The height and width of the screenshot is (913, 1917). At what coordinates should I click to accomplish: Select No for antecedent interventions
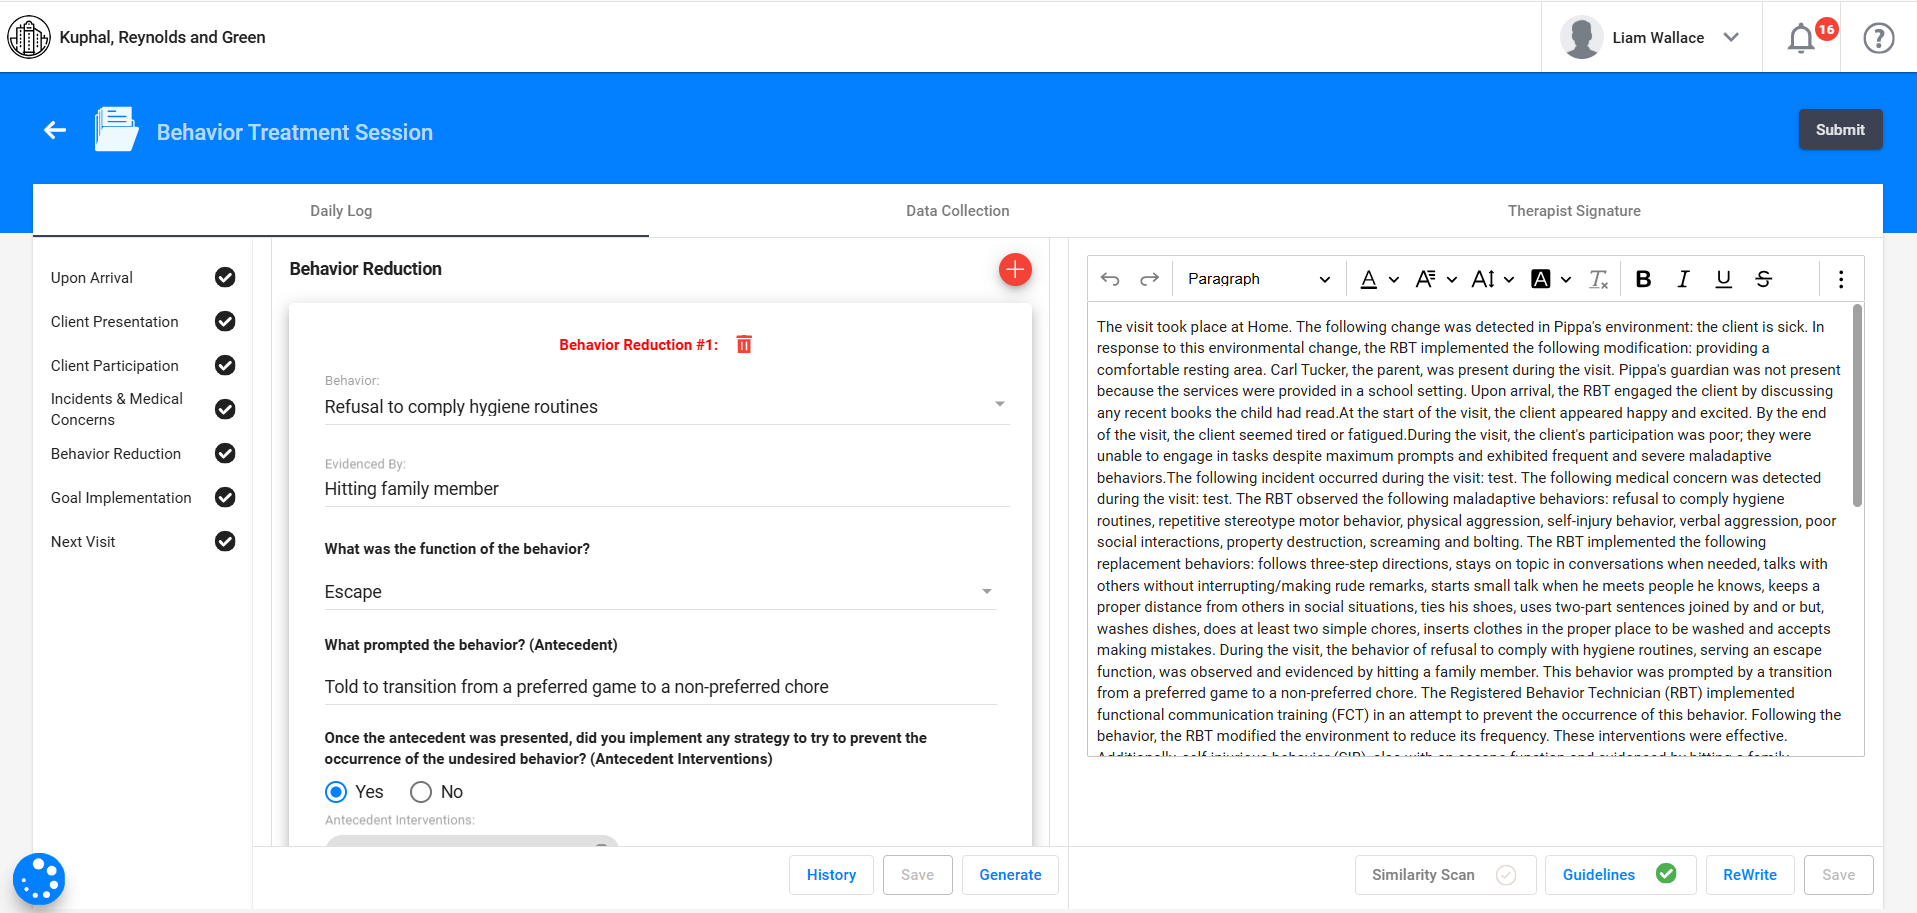click(x=420, y=791)
